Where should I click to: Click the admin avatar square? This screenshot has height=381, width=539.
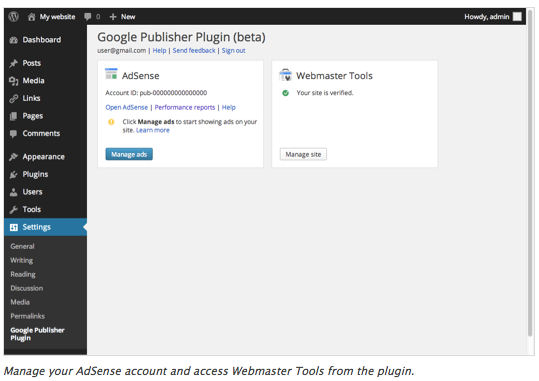[517, 17]
